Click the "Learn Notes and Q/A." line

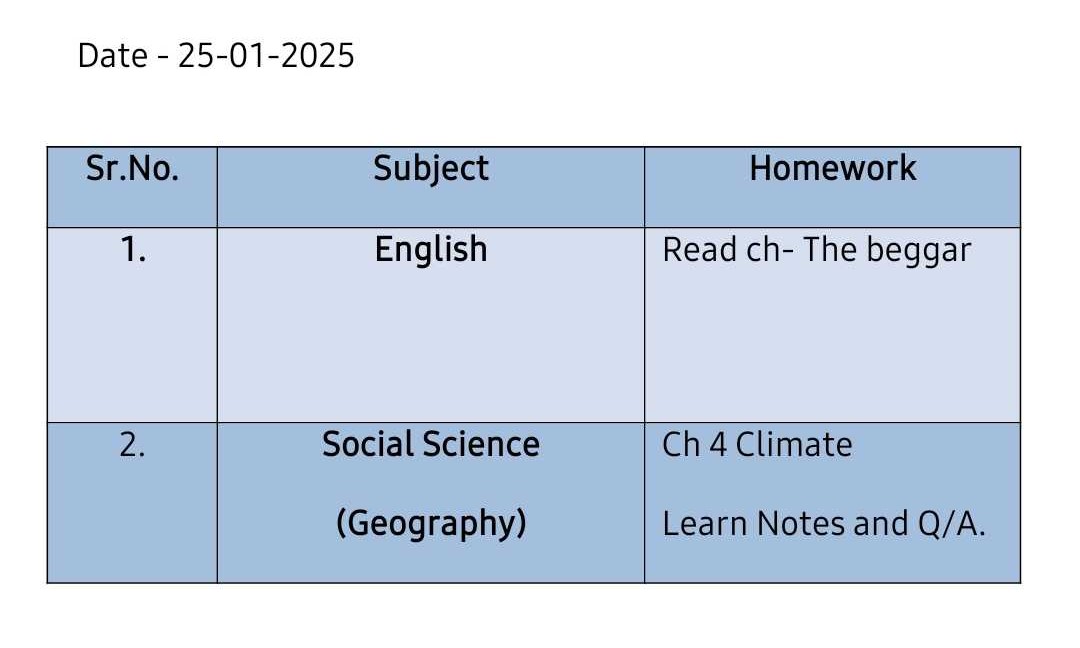pos(824,524)
